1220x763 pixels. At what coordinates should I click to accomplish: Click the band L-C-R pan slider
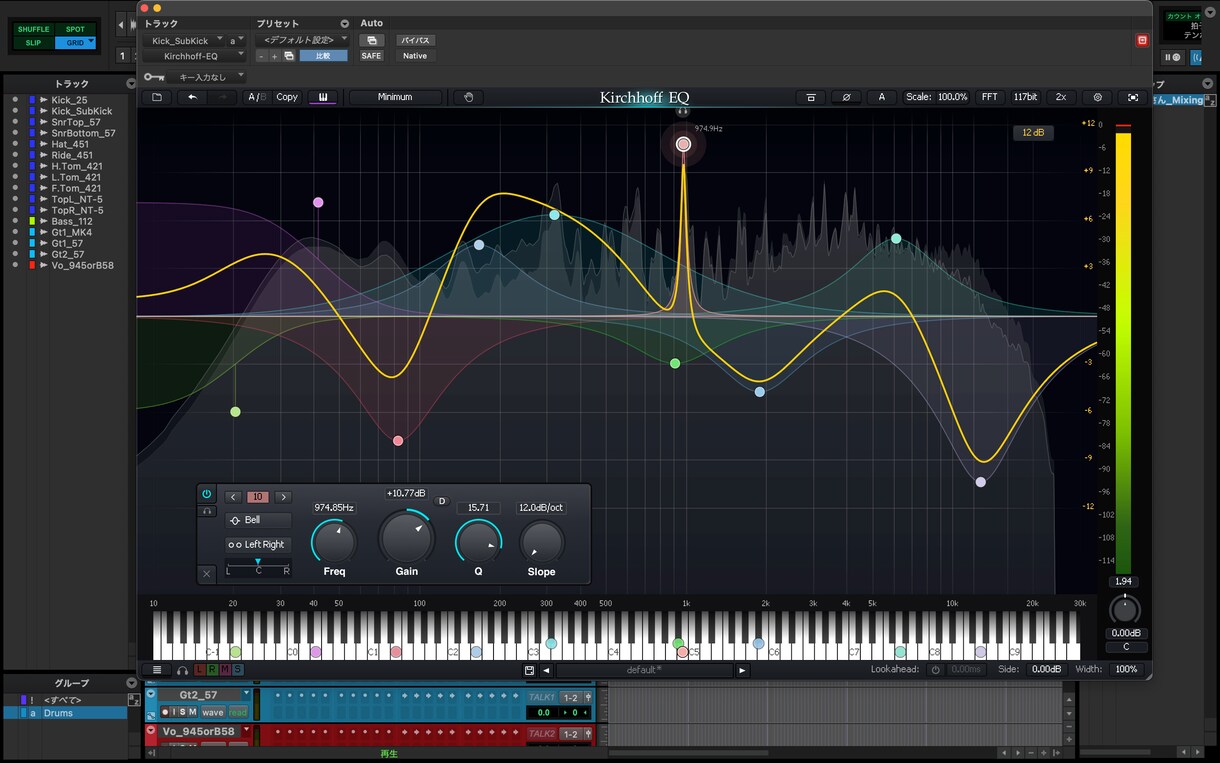click(258, 567)
